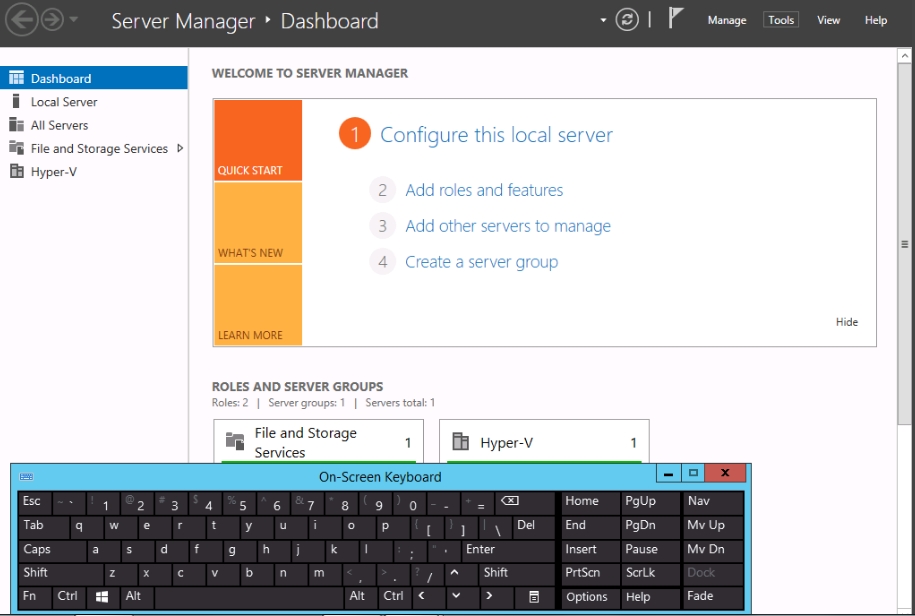Click the Backspace key on On-Screen Keyboard
This screenshot has width=915, height=616.
tap(525, 502)
